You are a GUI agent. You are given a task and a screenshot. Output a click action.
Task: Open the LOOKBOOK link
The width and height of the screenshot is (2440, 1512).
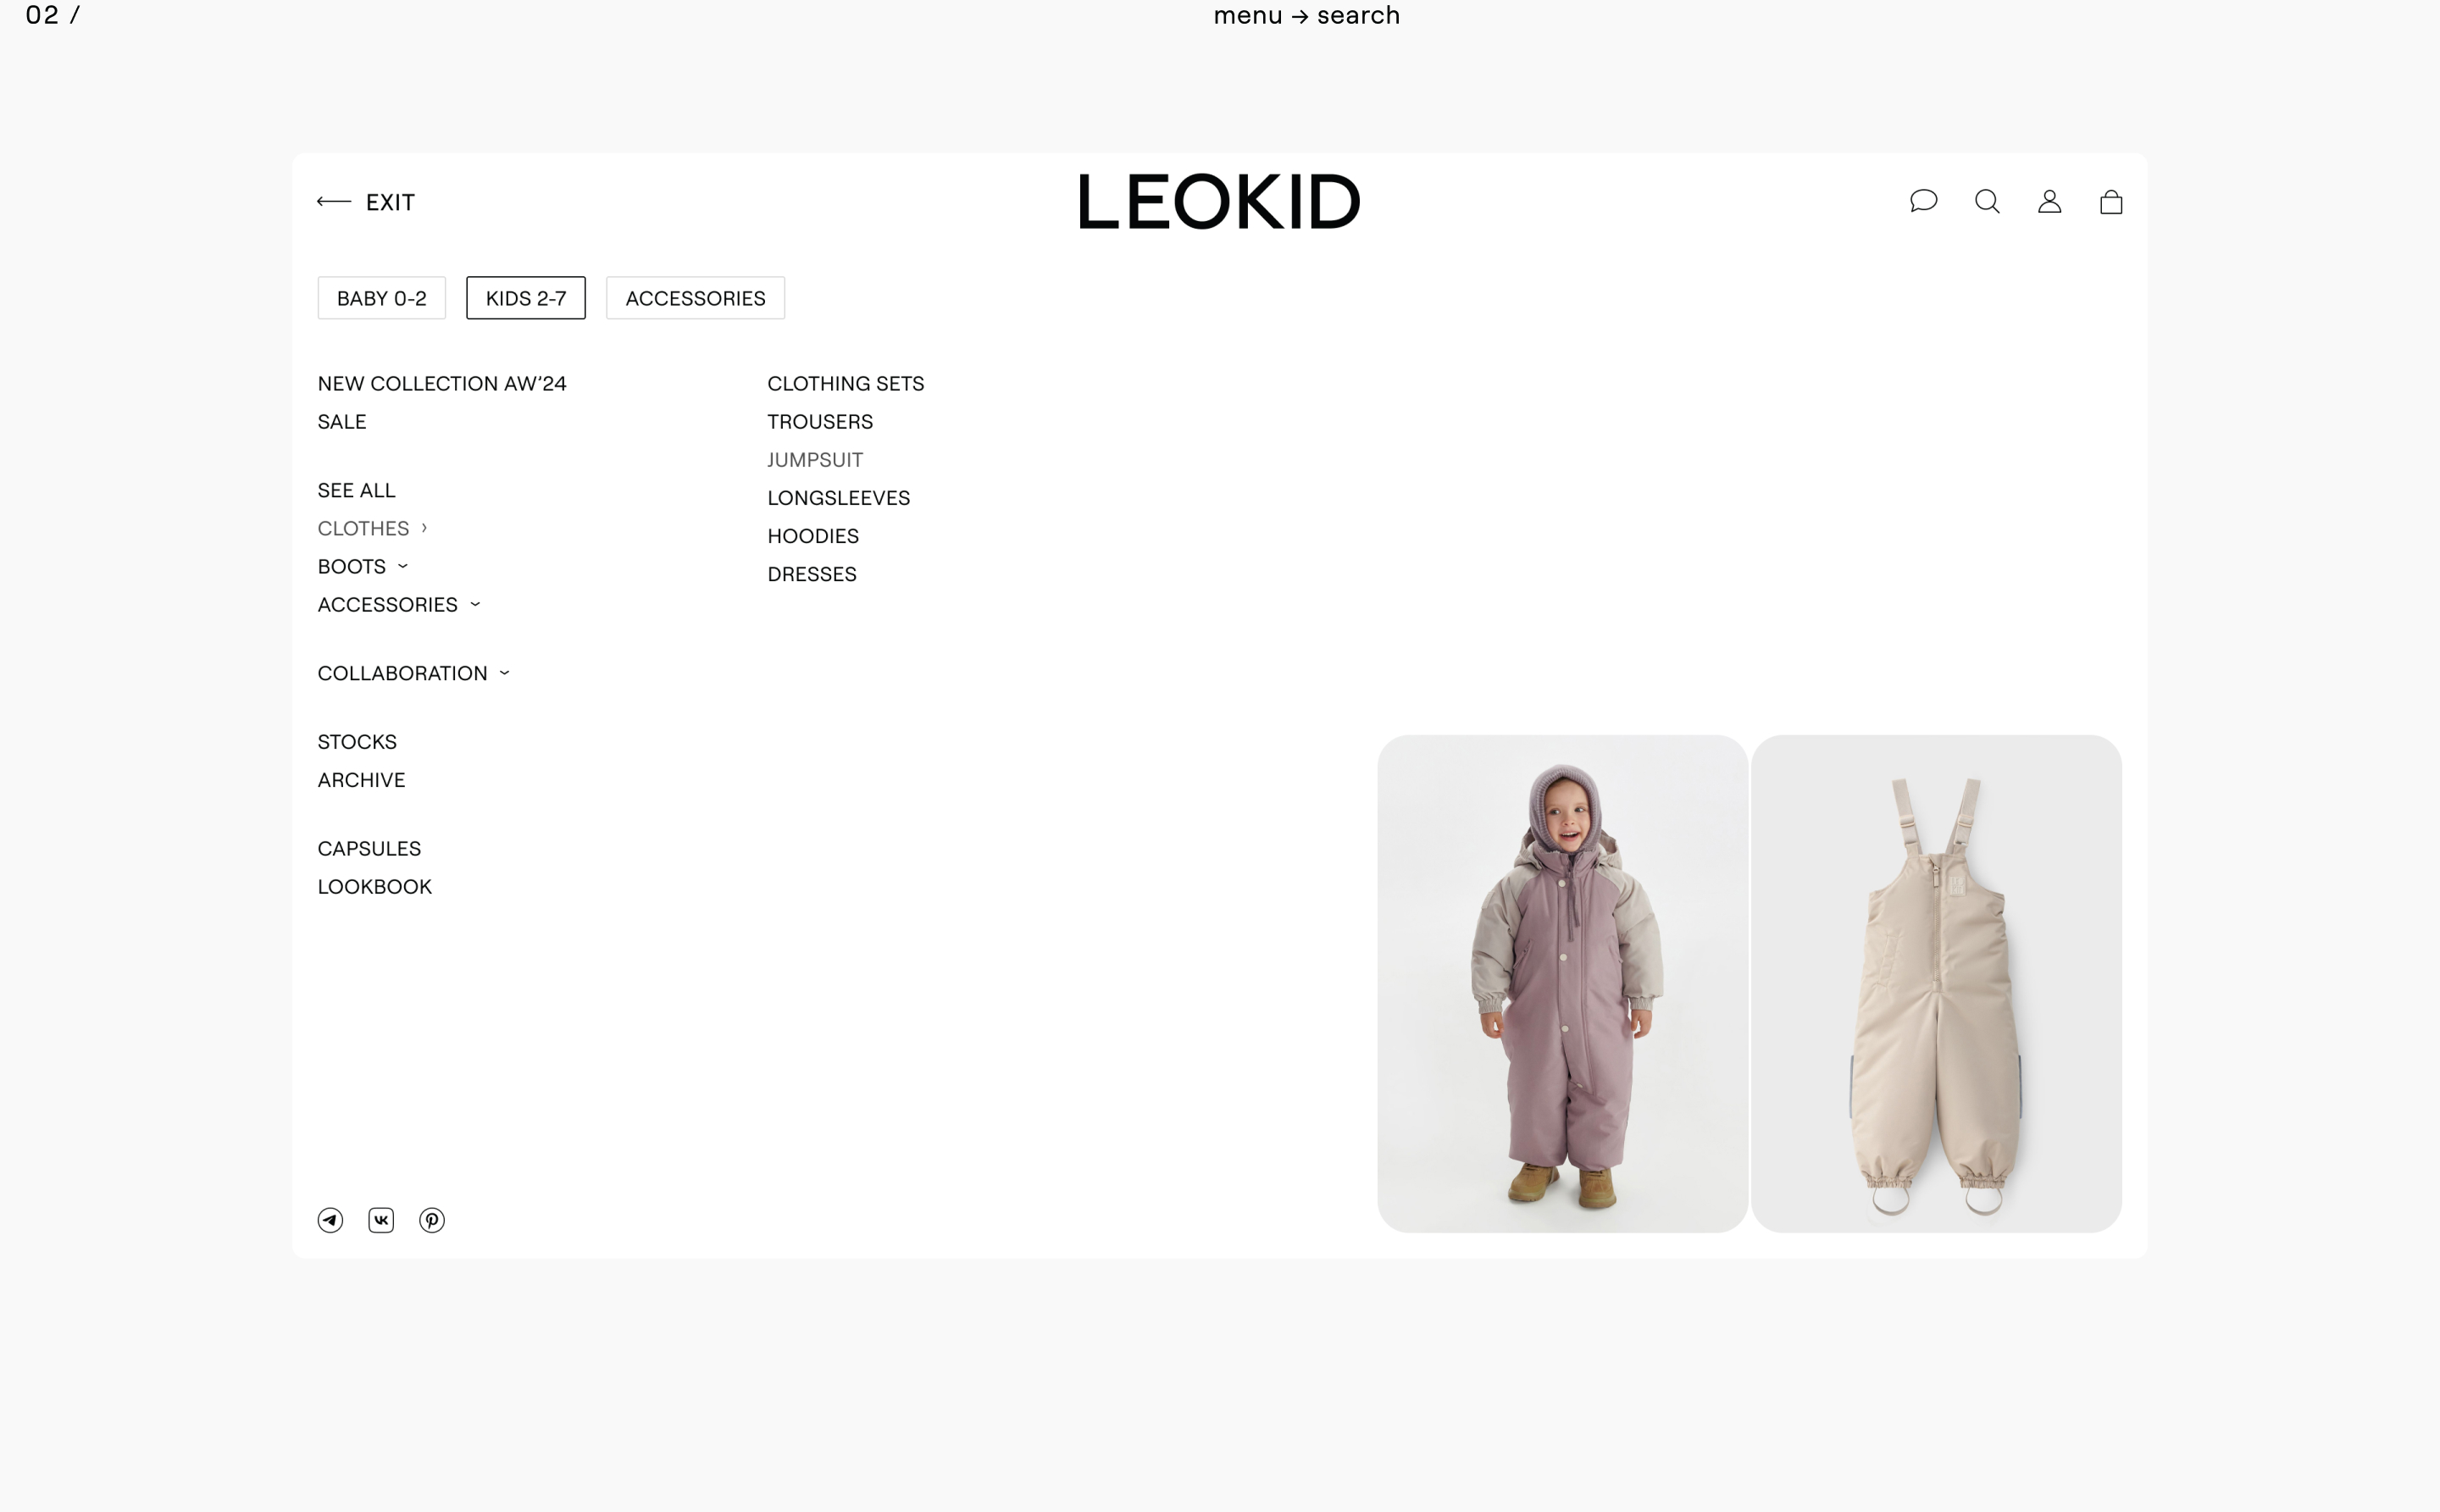click(375, 887)
